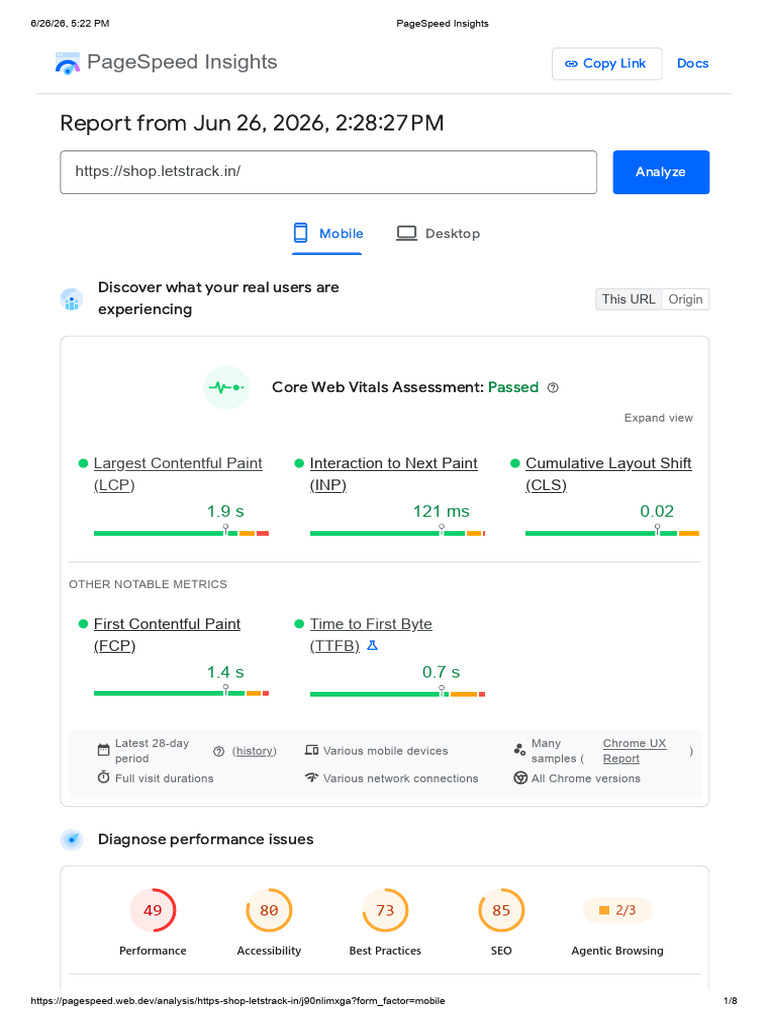Click the PageSpeed Insights logo icon

coord(67,63)
